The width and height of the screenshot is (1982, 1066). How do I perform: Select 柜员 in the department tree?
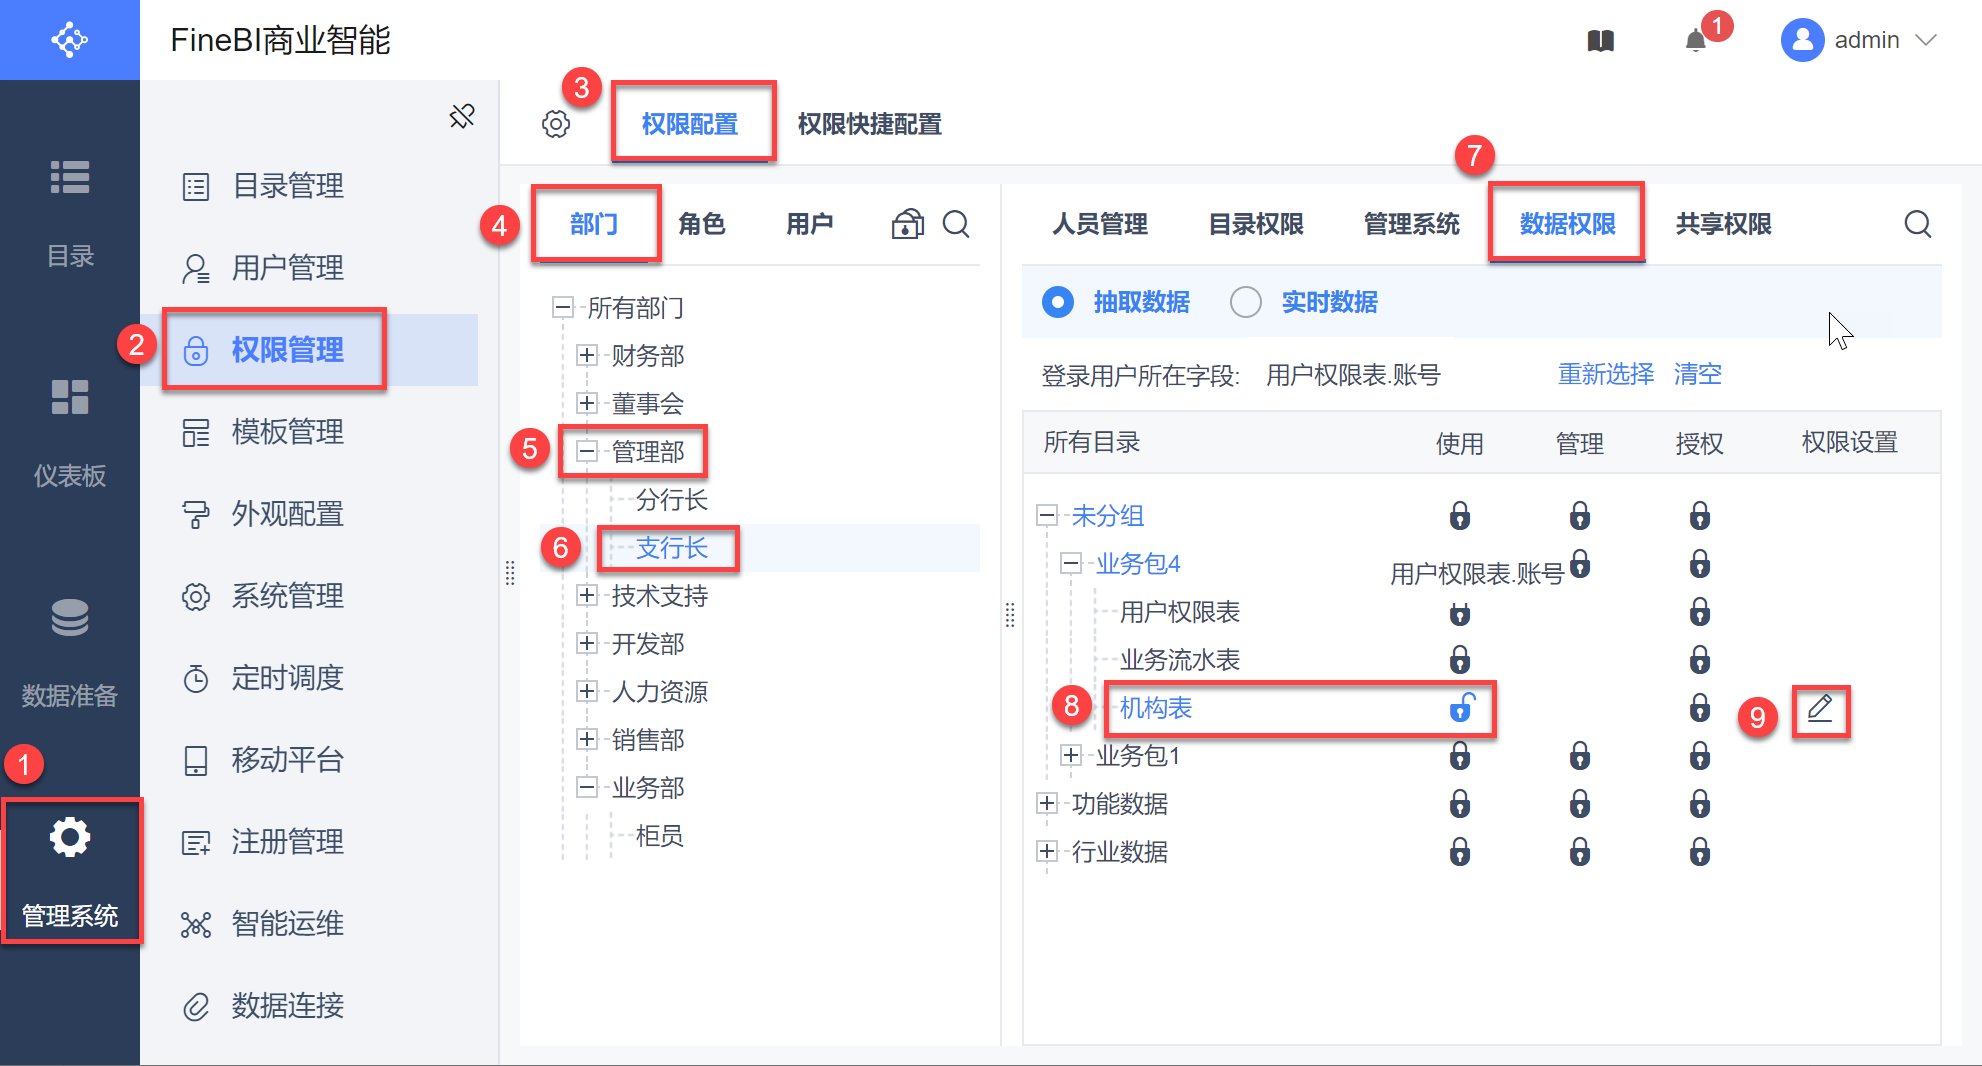660,836
